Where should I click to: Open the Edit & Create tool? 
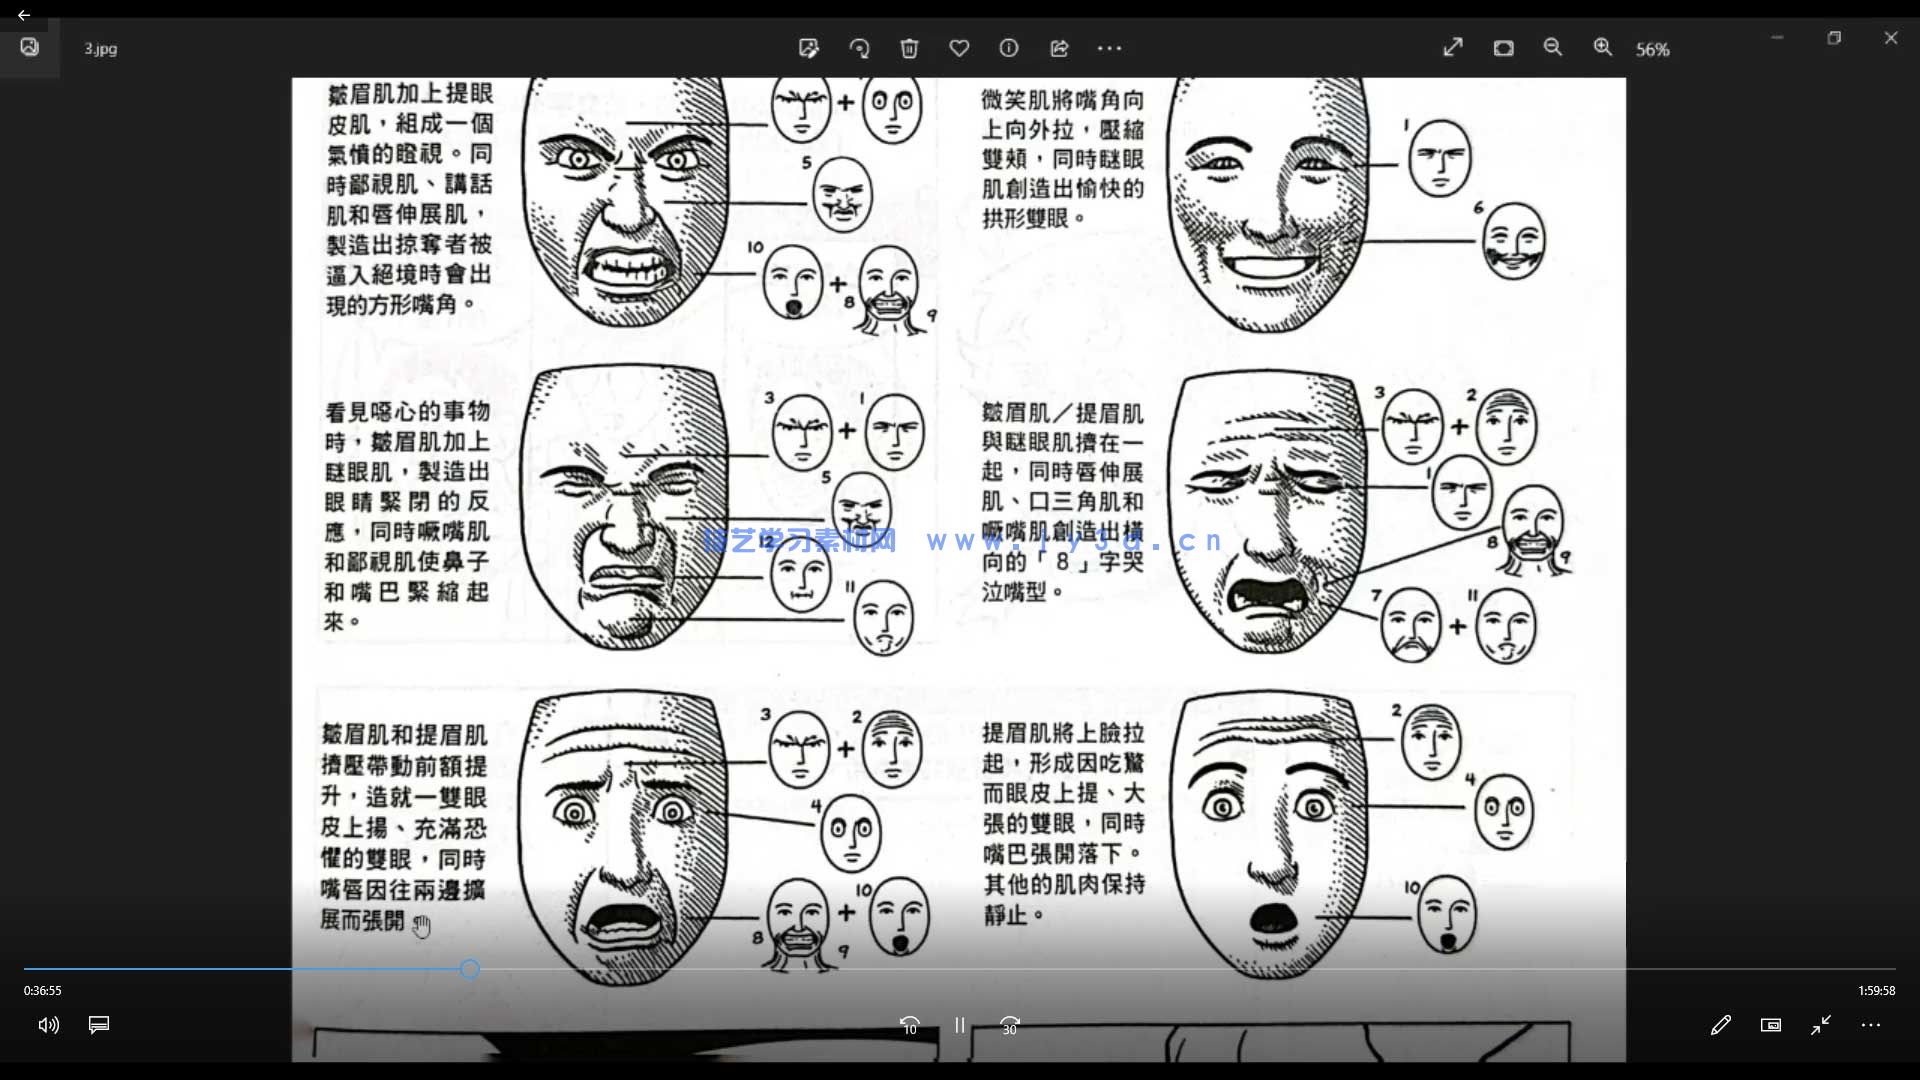[x=810, y=48]
